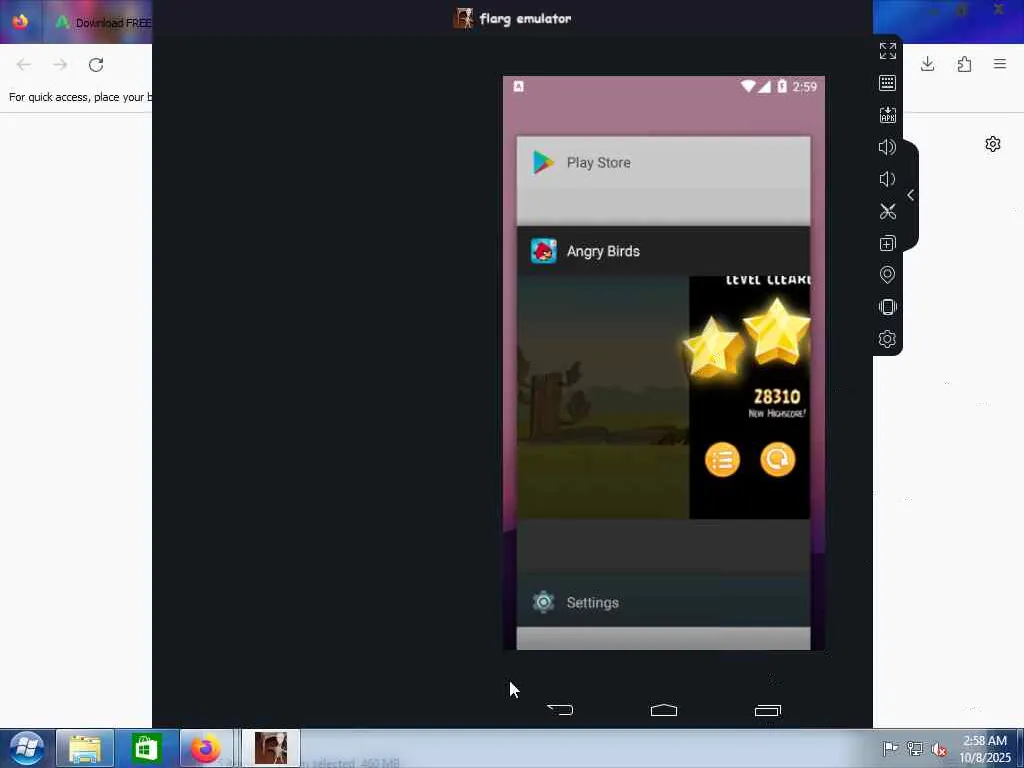
Task: Click the Firefox reload button
Action: [x=96, y=65]
